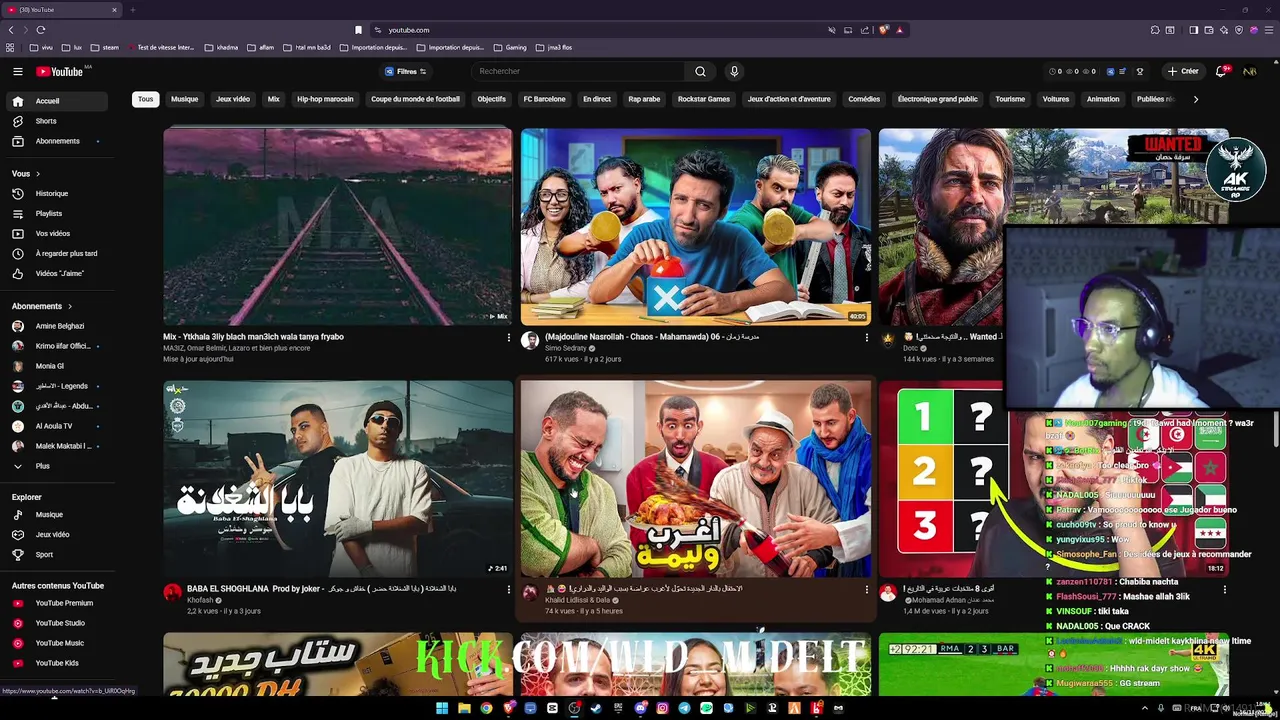The height and width of the screenshot is (720, 1280).
Task: Open Windows Start menu
Action: pyautogui.click(x=441, y=708)
